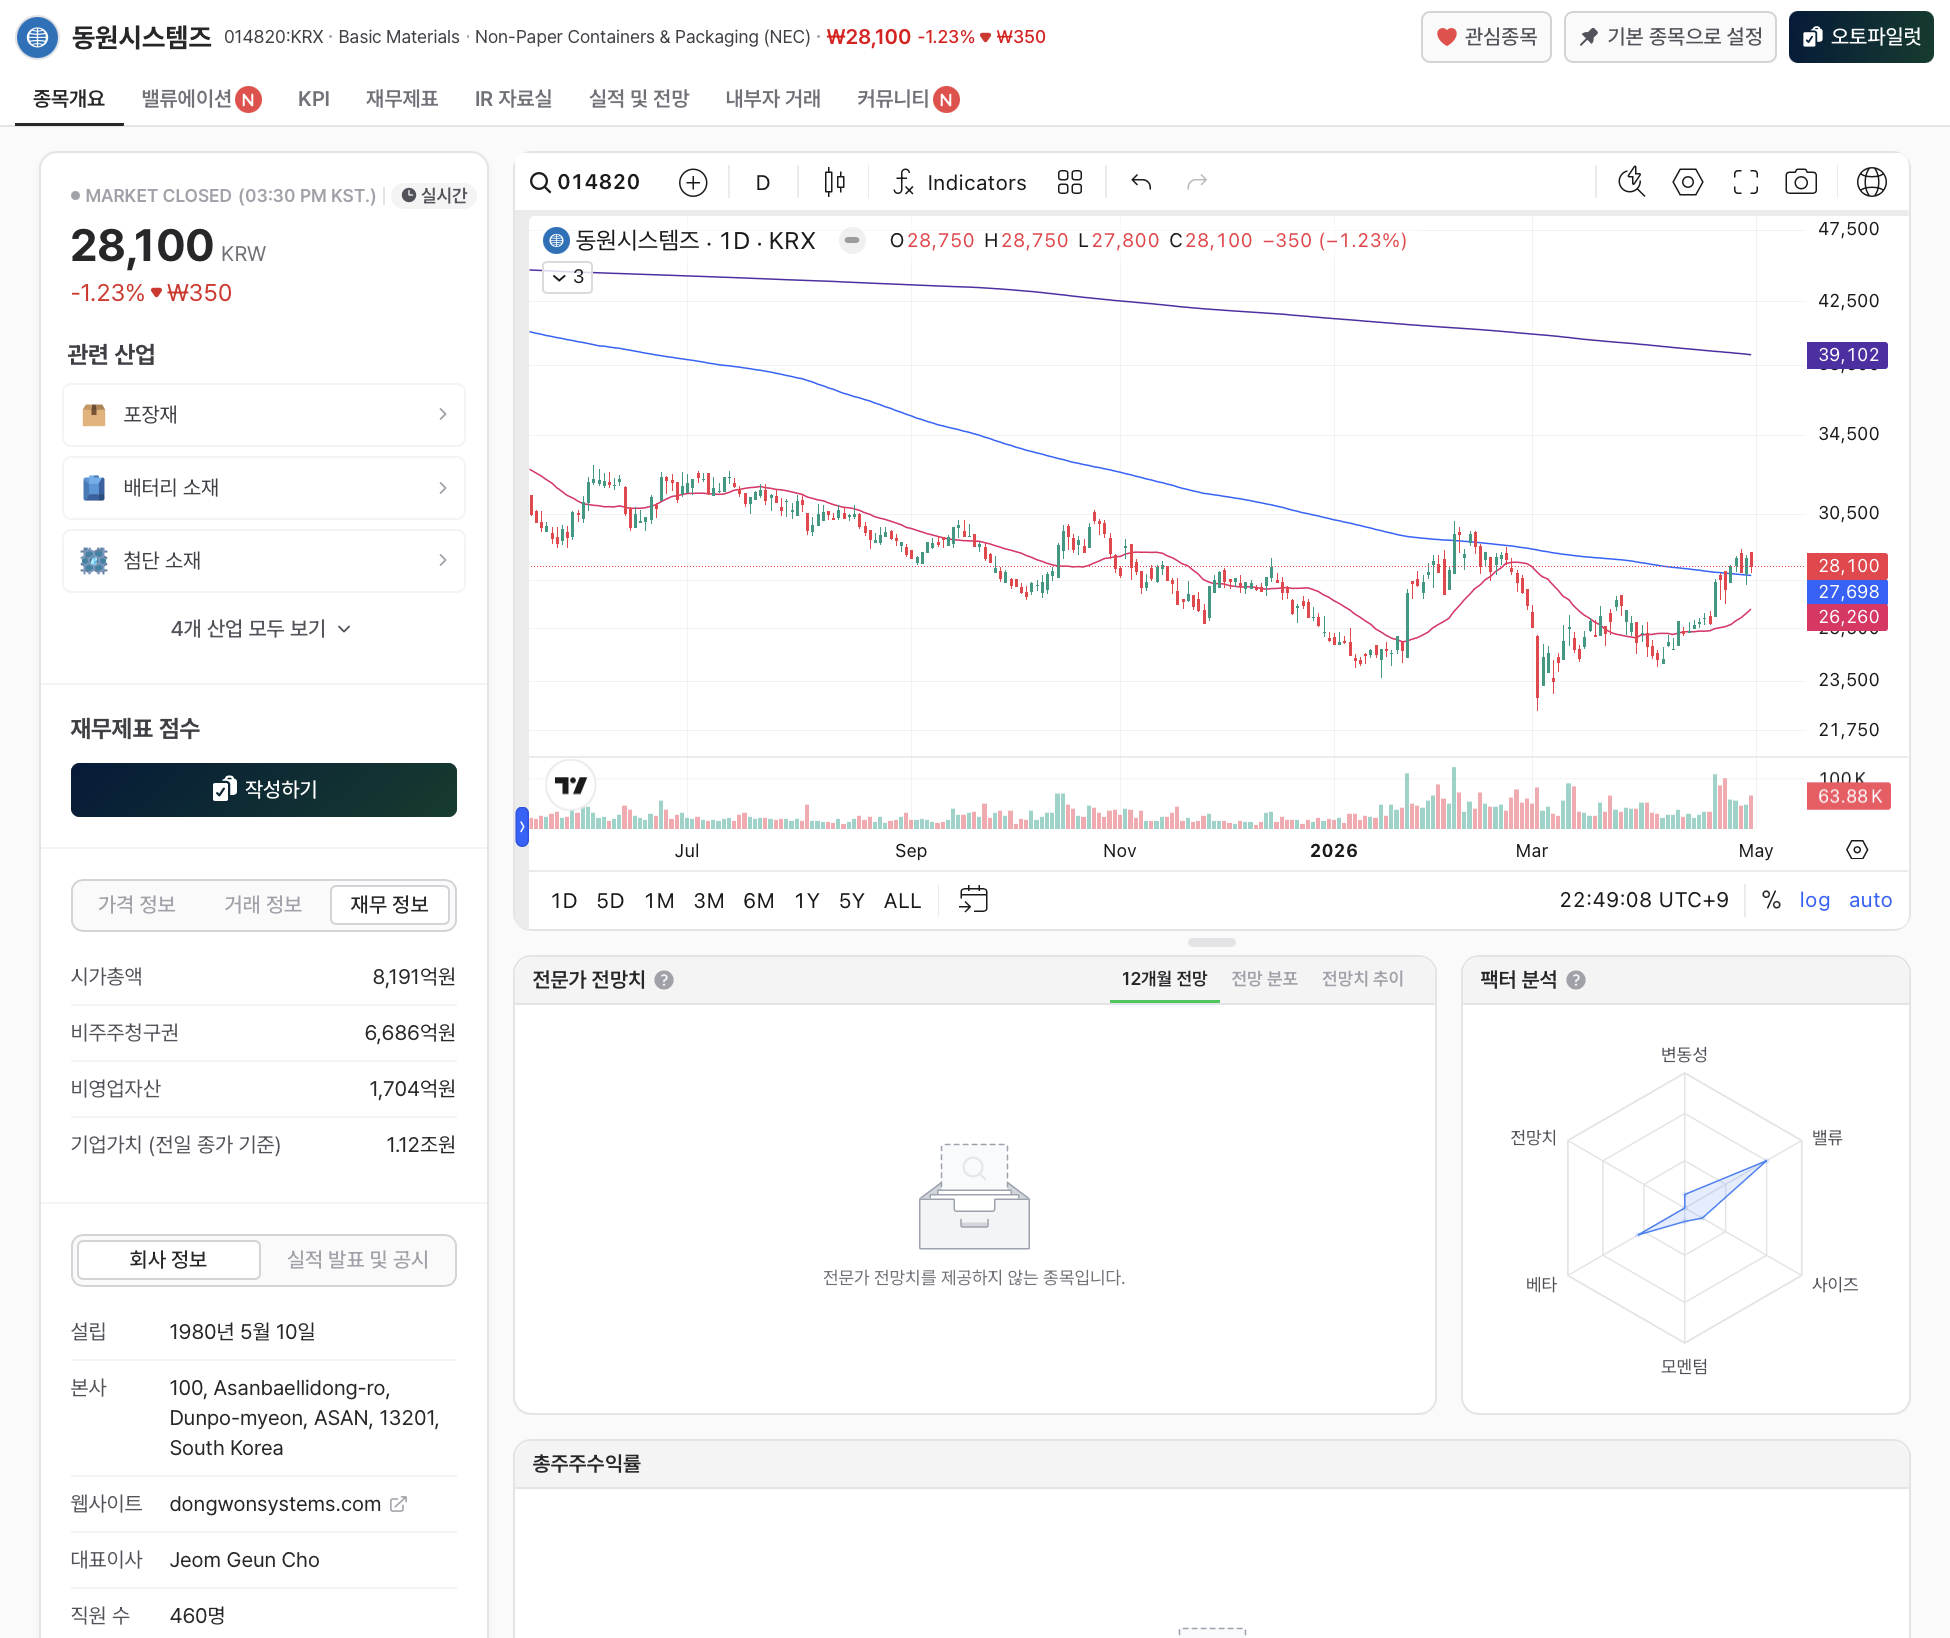Click the panel resize handle below chart
The width and height of the screenshot is (1950, 1638).
(x=1212, y=942)
